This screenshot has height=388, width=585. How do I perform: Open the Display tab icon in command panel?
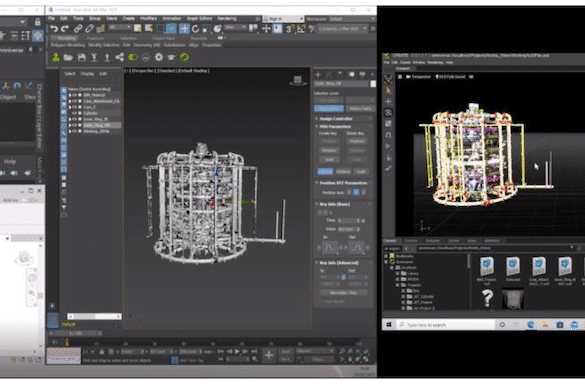click(362, 75)
